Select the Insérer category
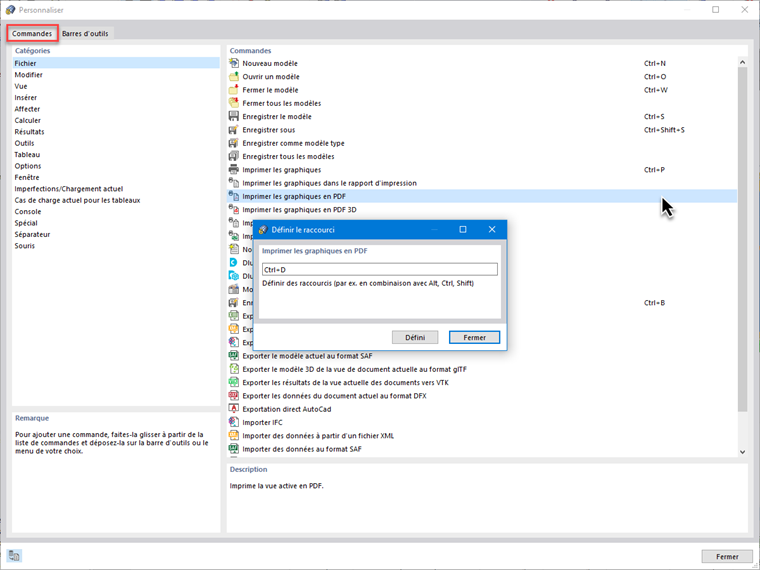Viewport: 760px width, 570px height. pyautogui.click(x=26, y=97)
